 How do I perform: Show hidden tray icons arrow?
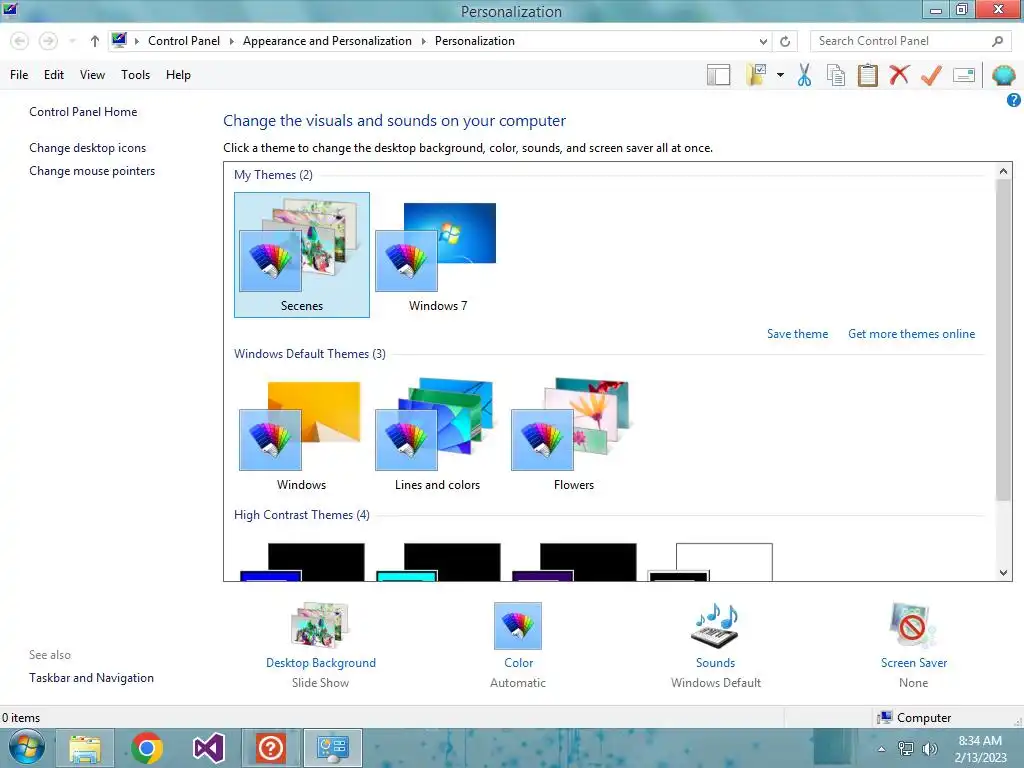[x=882, y=749]
